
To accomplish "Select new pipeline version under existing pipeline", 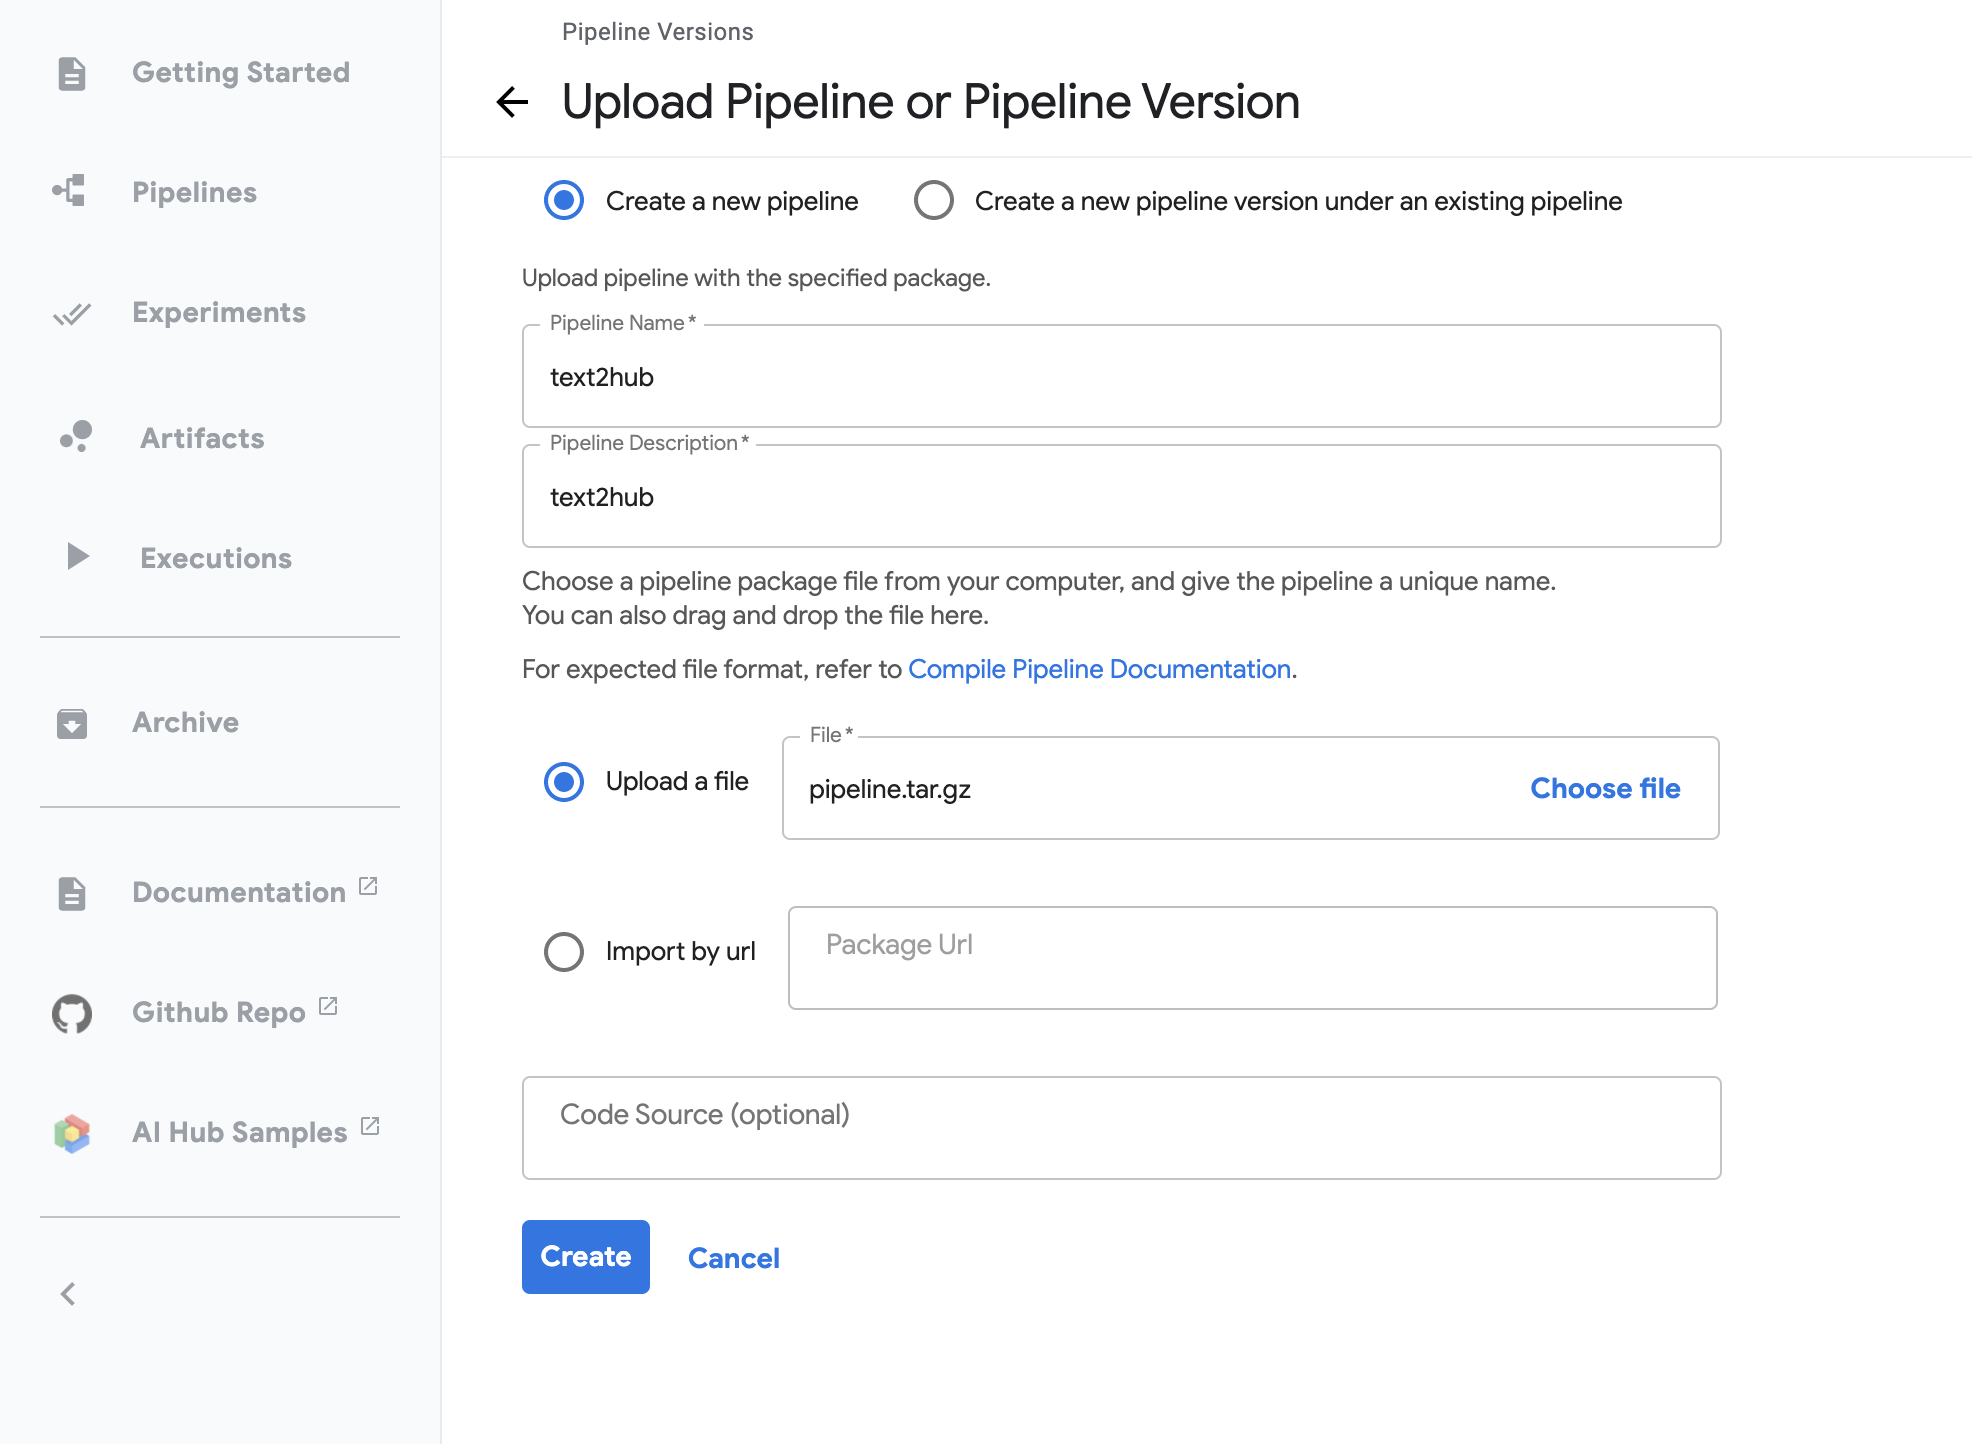I will coord(933,201).
